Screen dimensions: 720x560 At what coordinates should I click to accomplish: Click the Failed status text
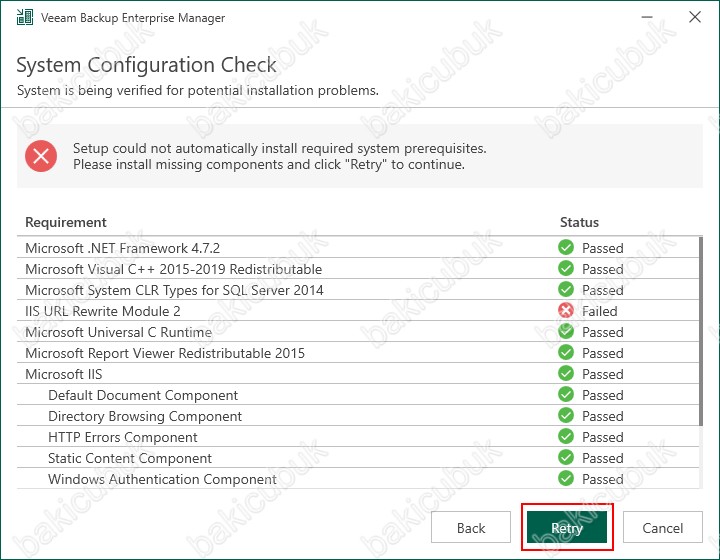(599, 311)
